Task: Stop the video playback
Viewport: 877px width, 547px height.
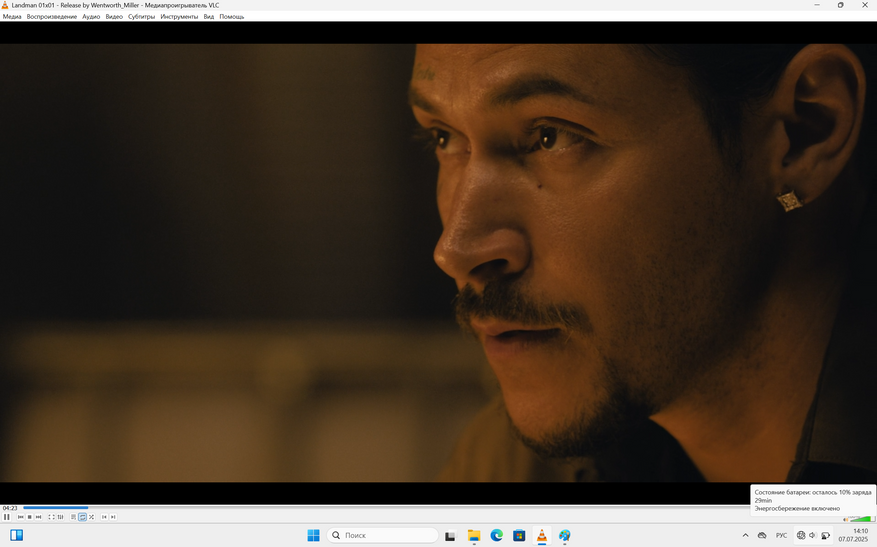Action: coord(29,517)
